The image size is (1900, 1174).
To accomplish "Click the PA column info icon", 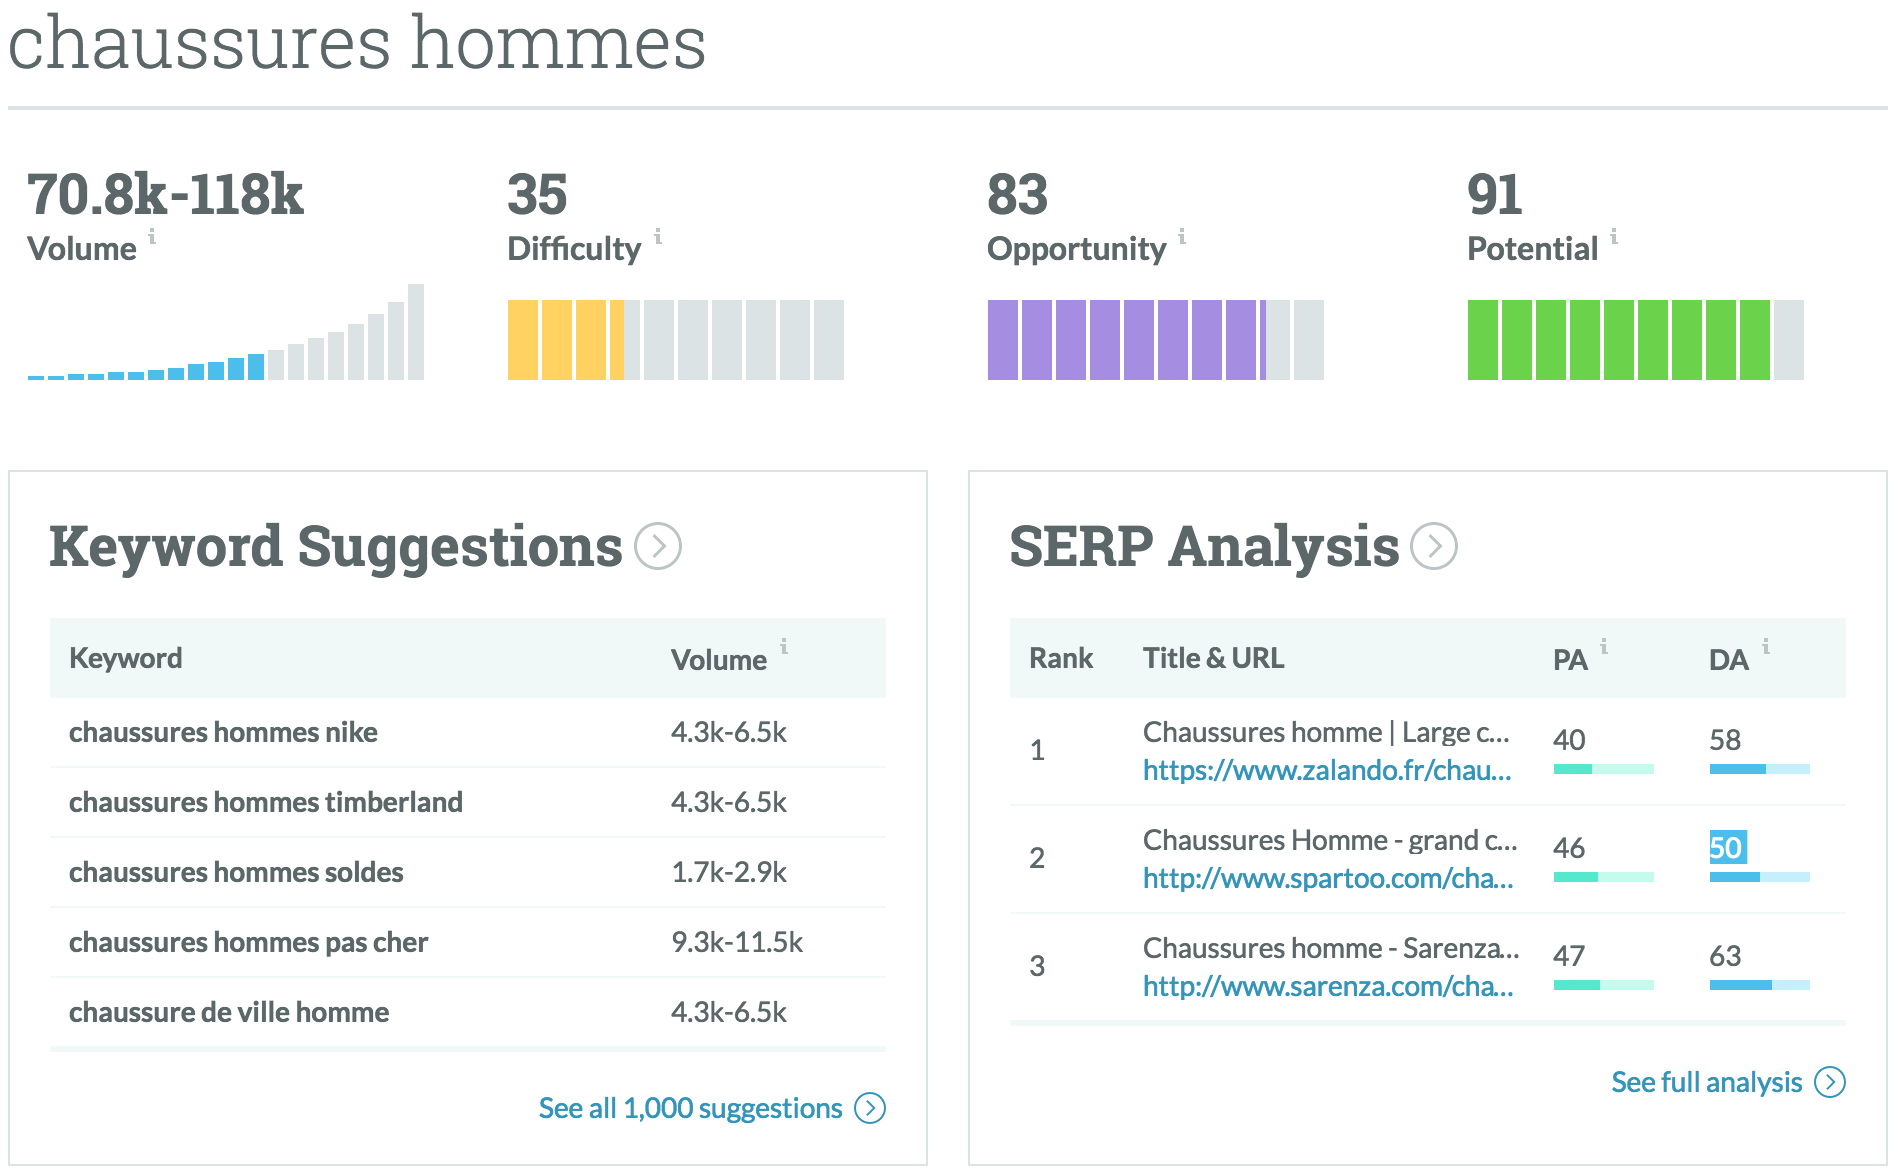I will 1604,647.
